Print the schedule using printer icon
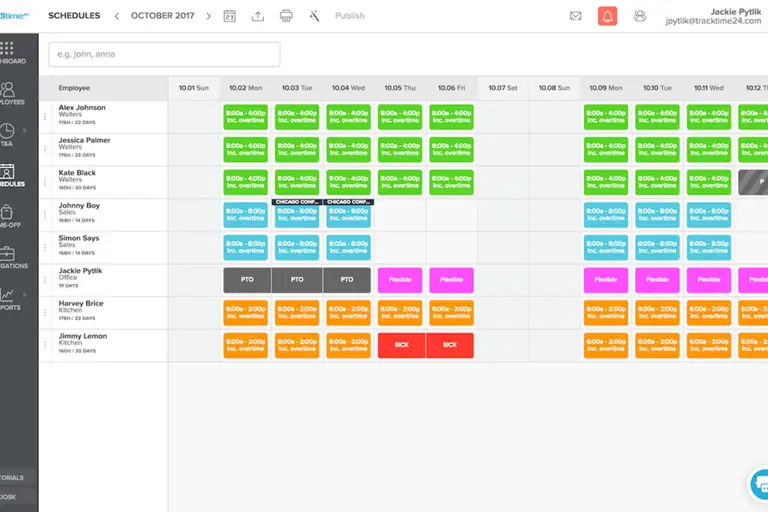 tap(286, 16)
